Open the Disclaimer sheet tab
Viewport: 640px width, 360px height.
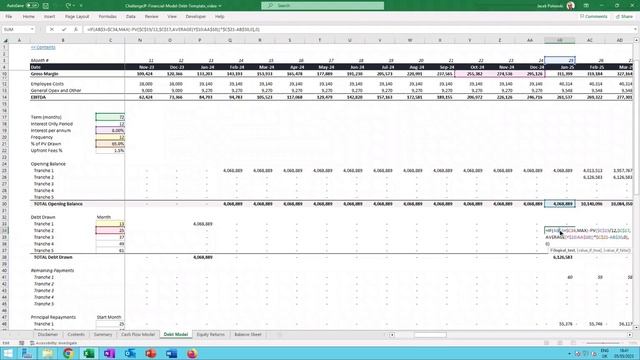(x=48, y=335)
